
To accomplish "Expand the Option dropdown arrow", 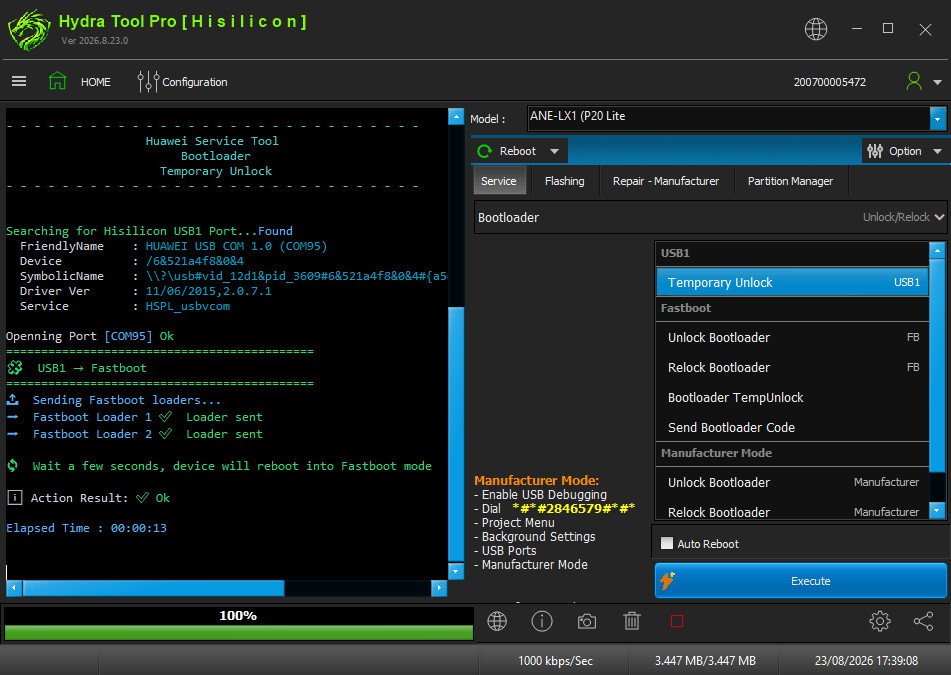I will [937, 151].
